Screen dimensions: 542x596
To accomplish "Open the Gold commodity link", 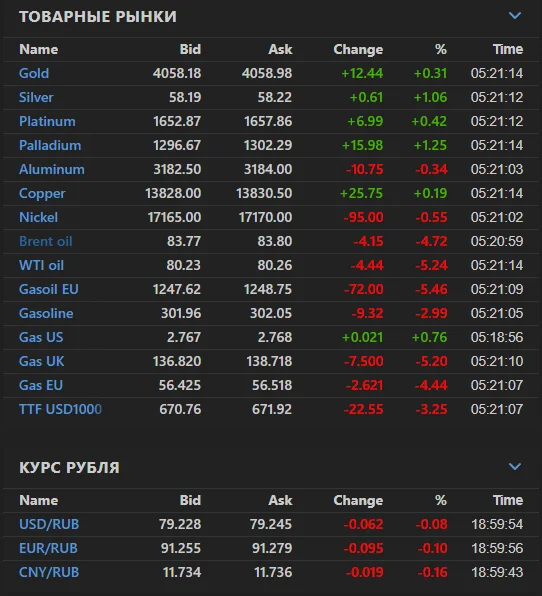I will [34, 73].
